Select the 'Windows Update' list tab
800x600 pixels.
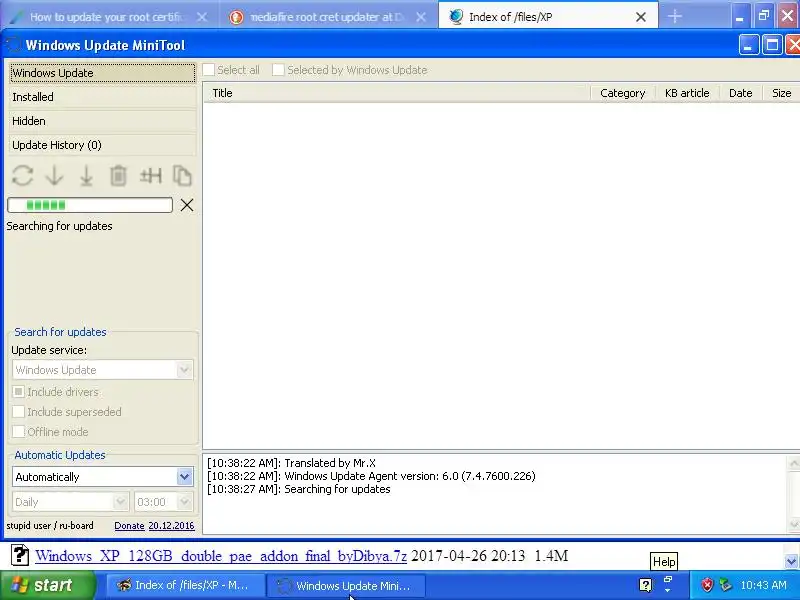pyautogui.click(x=103, y=73)
